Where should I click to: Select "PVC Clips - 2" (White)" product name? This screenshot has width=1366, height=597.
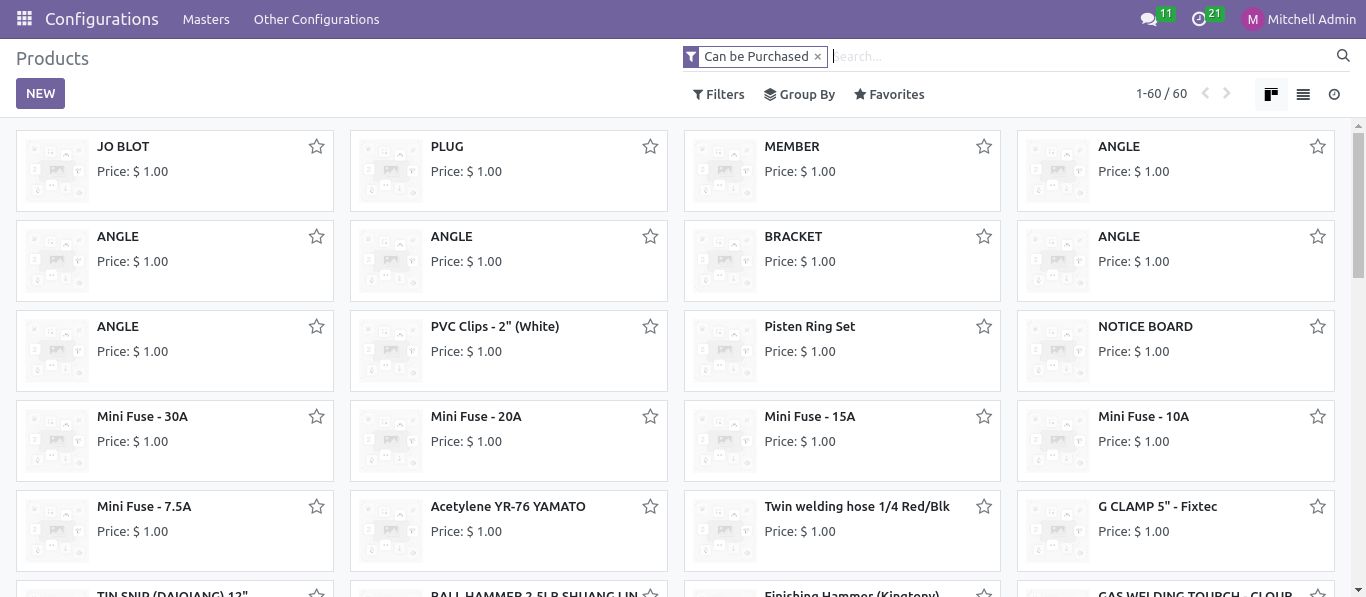coord(495,327)
